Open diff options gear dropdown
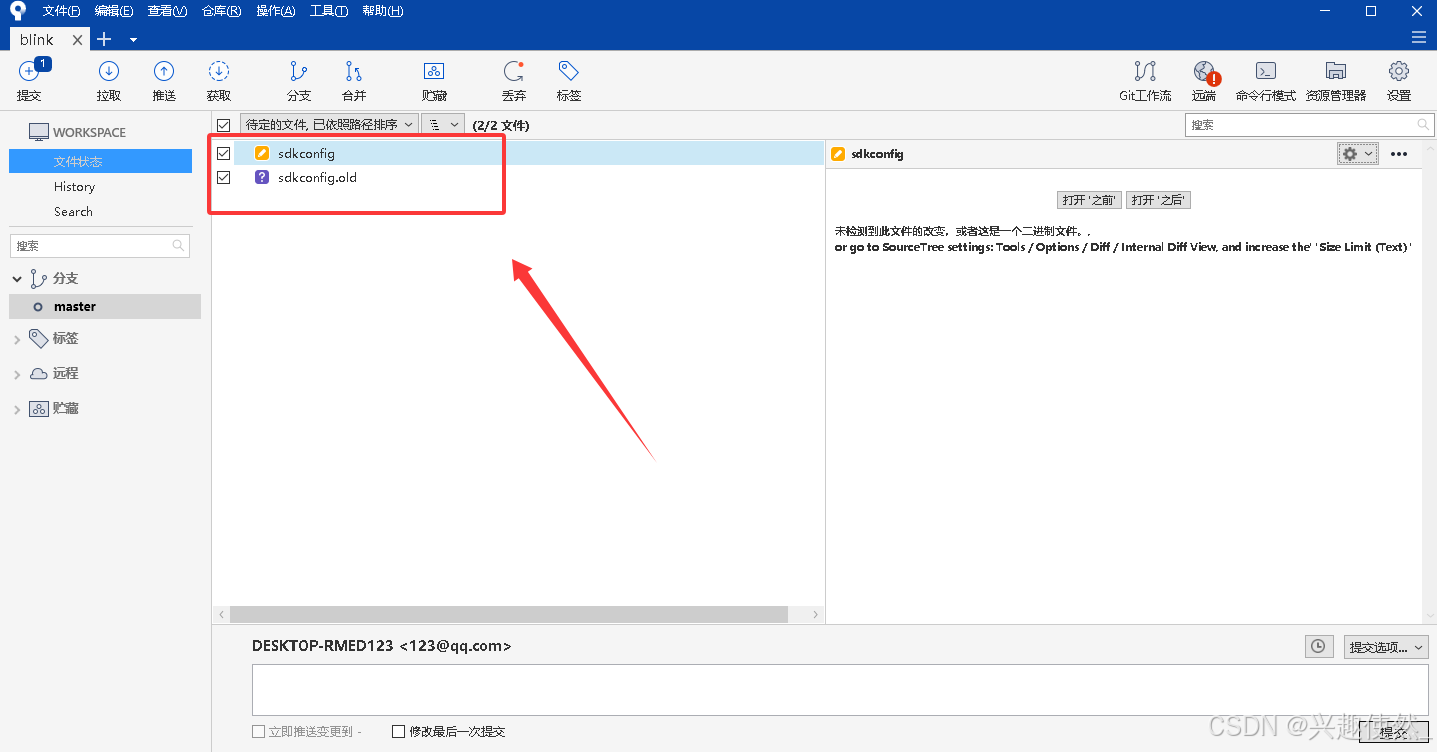Image resolution: width=1437 pixels, height=752 pixels. (x=1358, y=154)
